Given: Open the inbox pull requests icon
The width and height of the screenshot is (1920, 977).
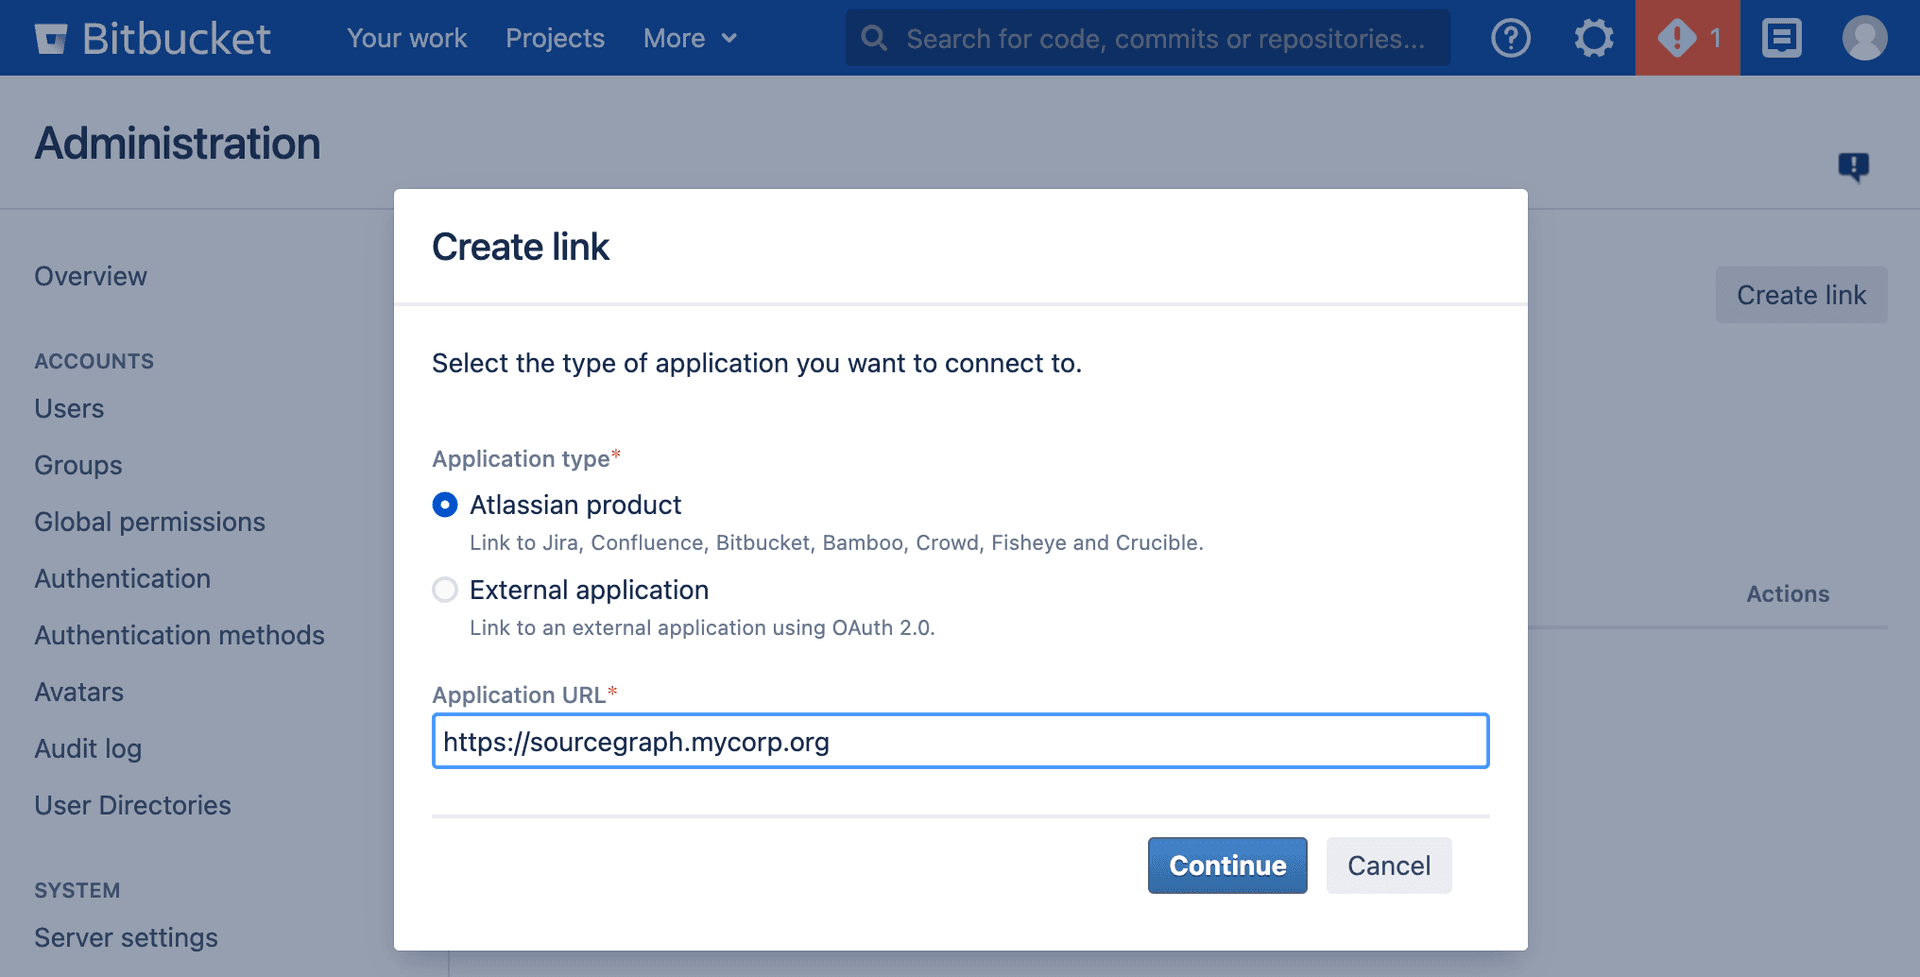Looking at the screenshot, I should pos(1781,38).
